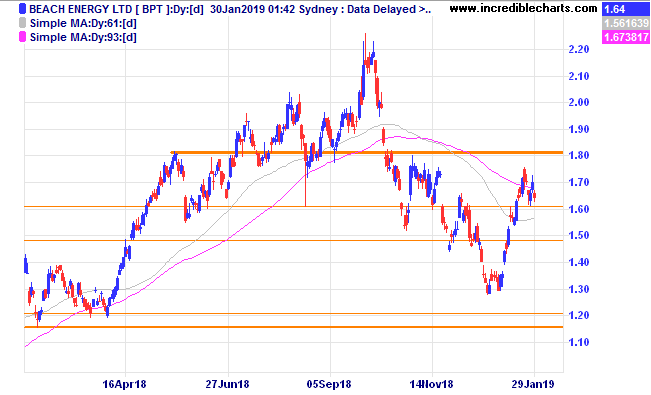The width and height of the screenshot is (651, 395).
Task: Click the 05Sep18 date axis label
Action: 329,384
